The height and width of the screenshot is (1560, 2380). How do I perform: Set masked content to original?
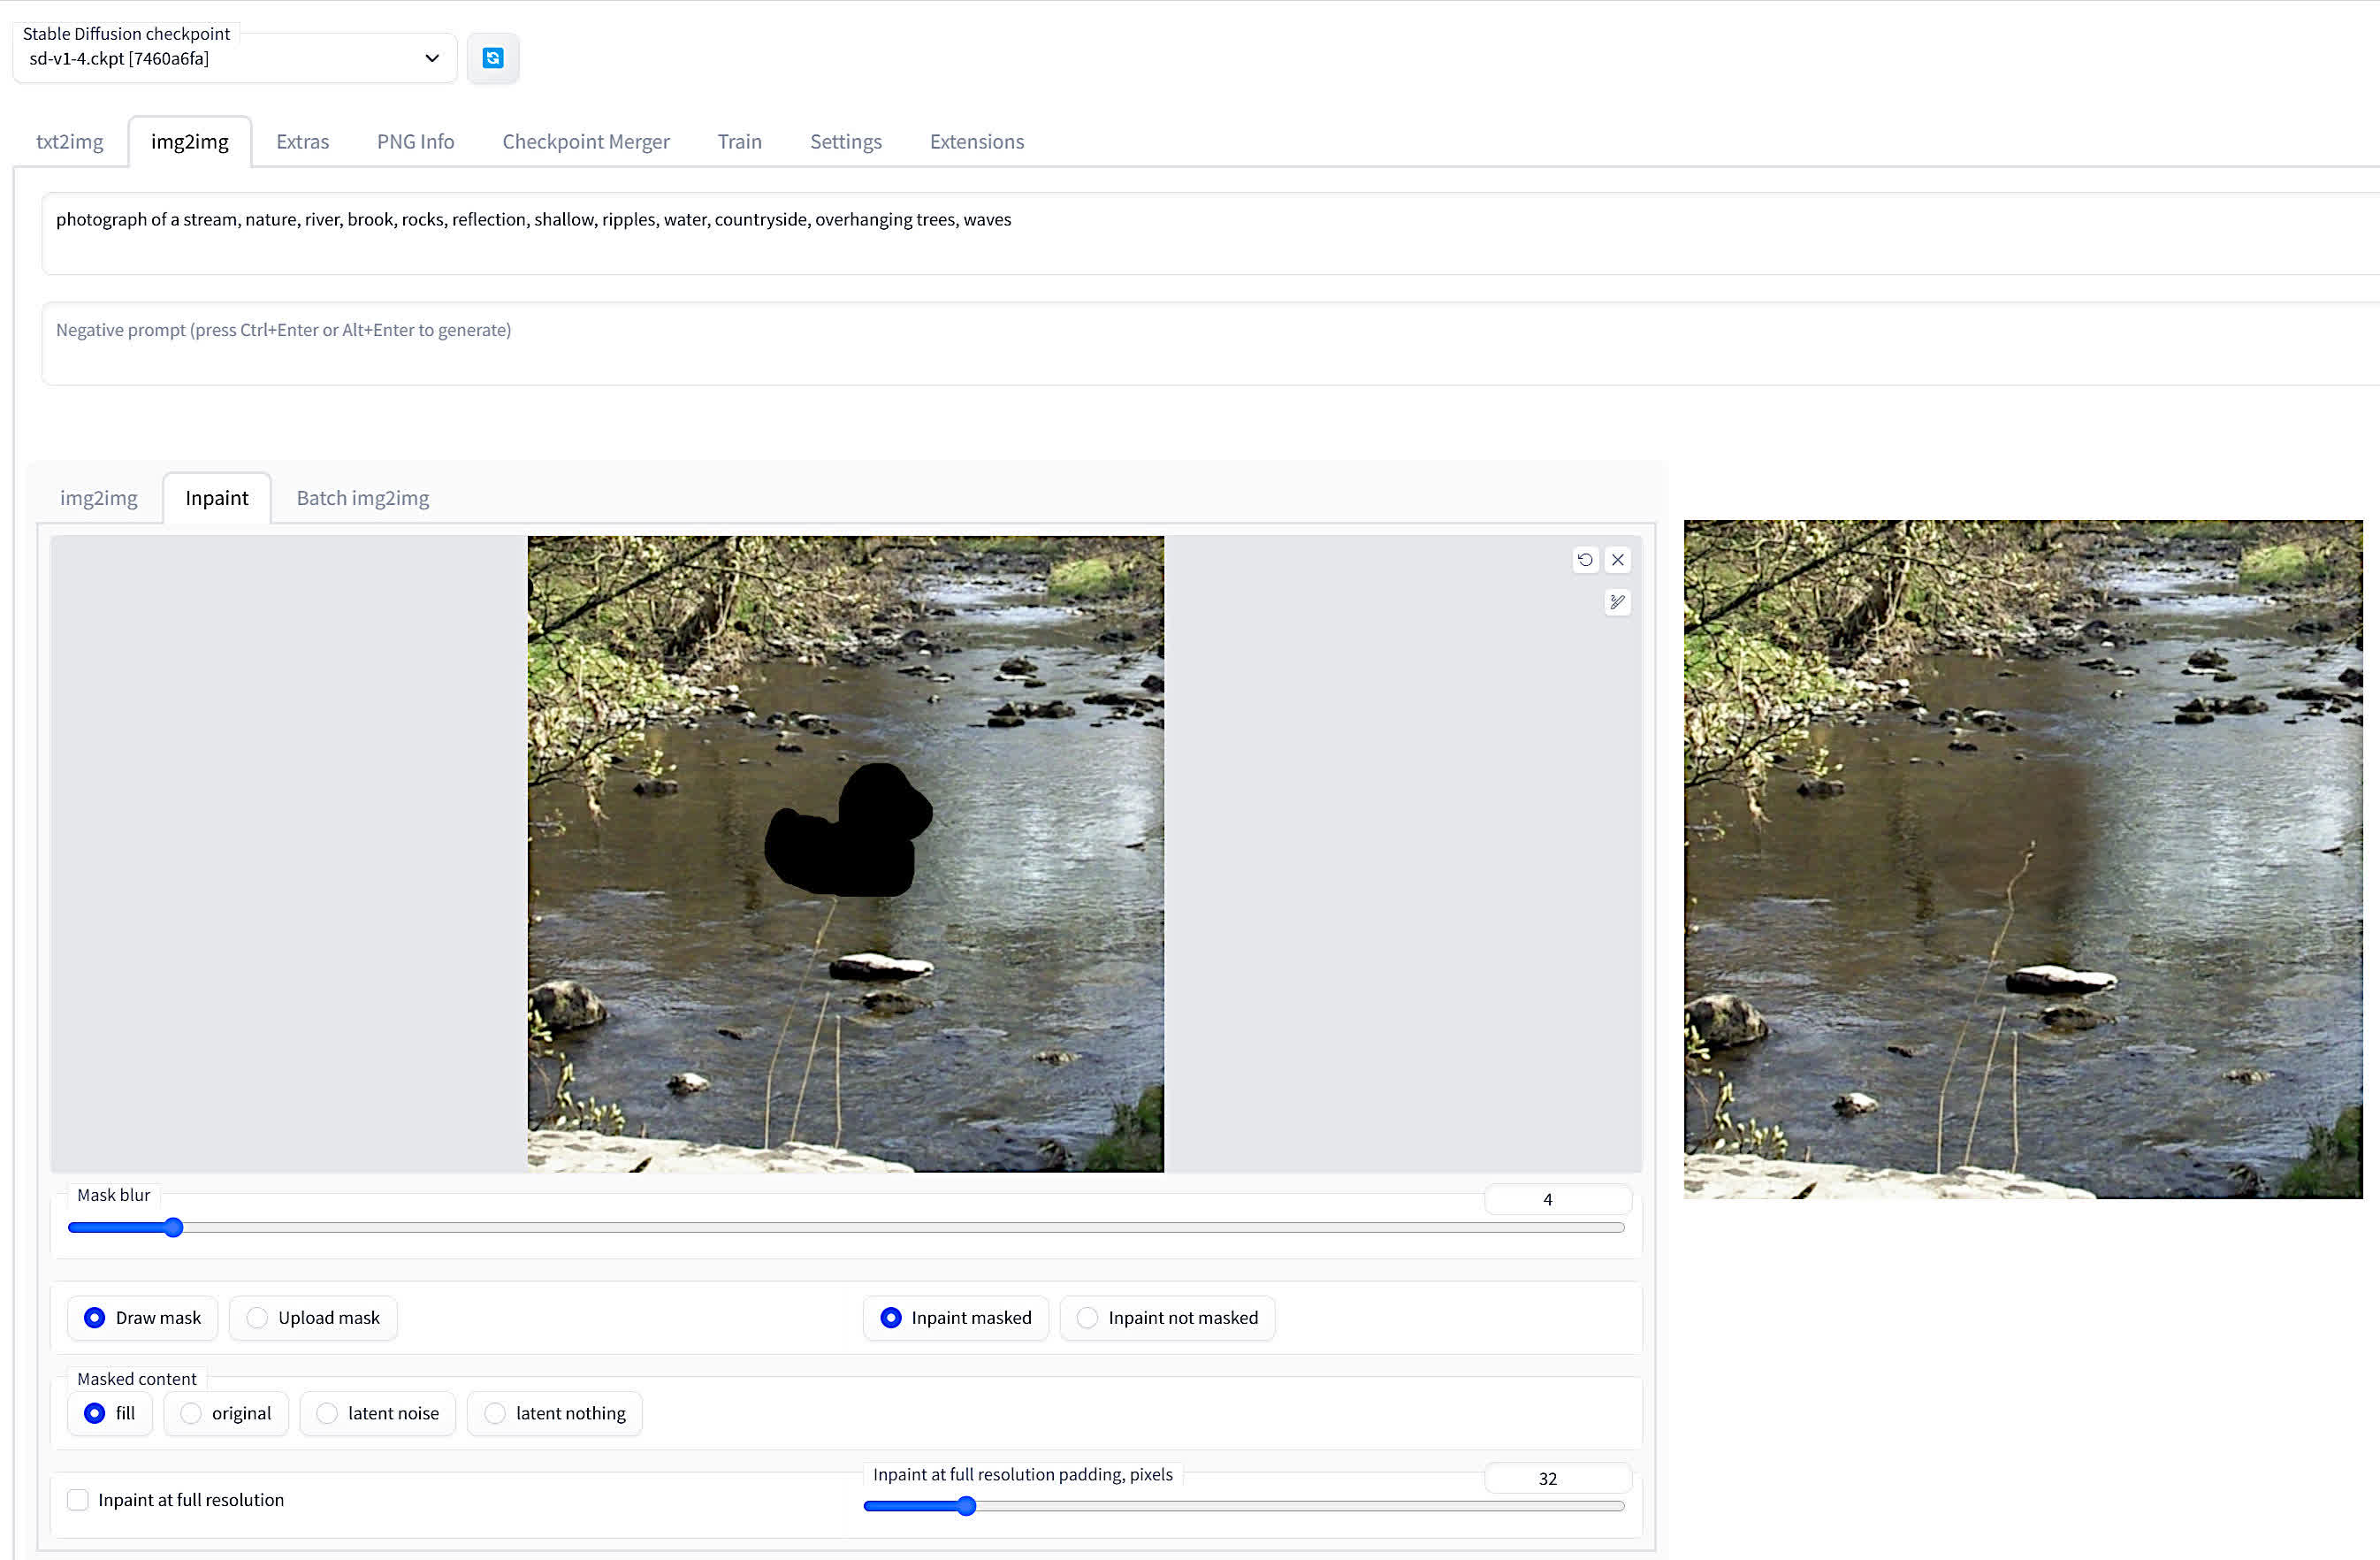point(226,1413)
